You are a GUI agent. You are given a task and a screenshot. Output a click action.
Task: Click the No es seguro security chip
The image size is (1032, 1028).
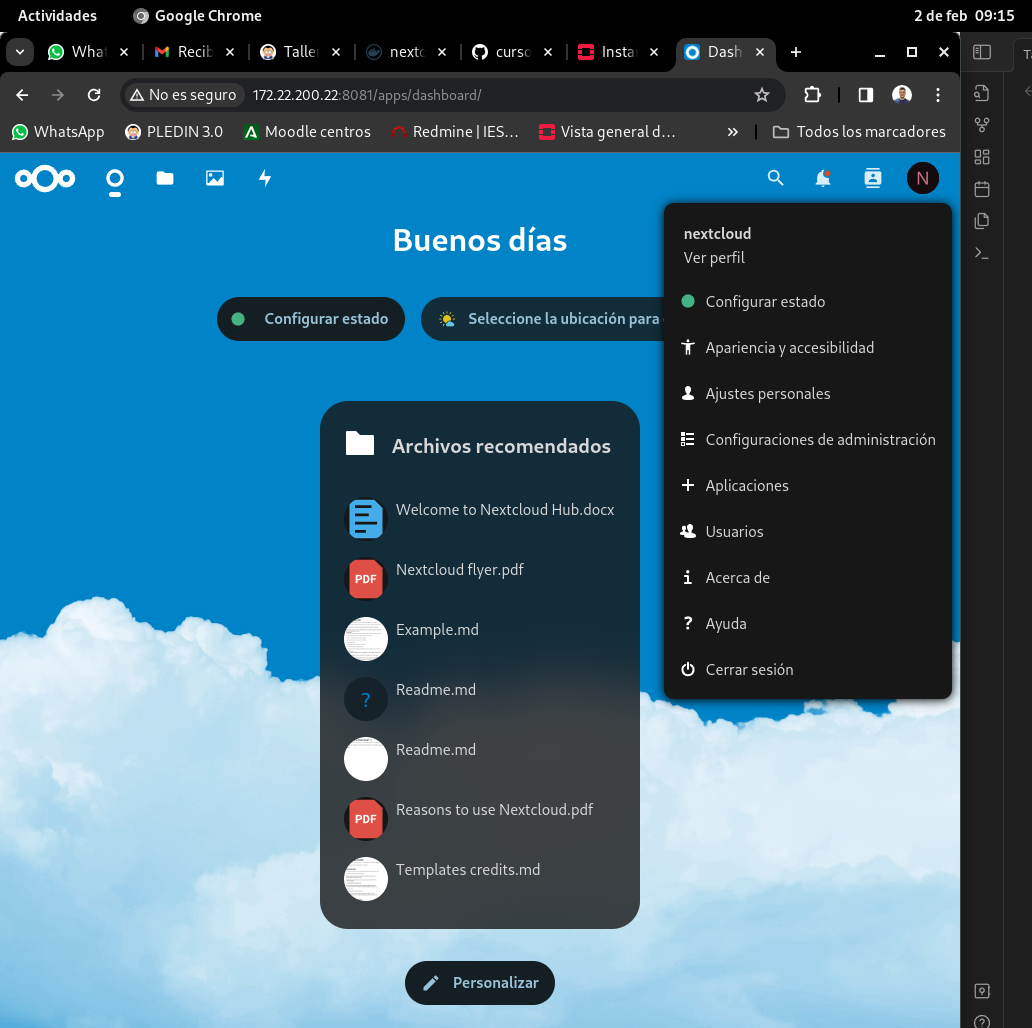coord(183,95)
